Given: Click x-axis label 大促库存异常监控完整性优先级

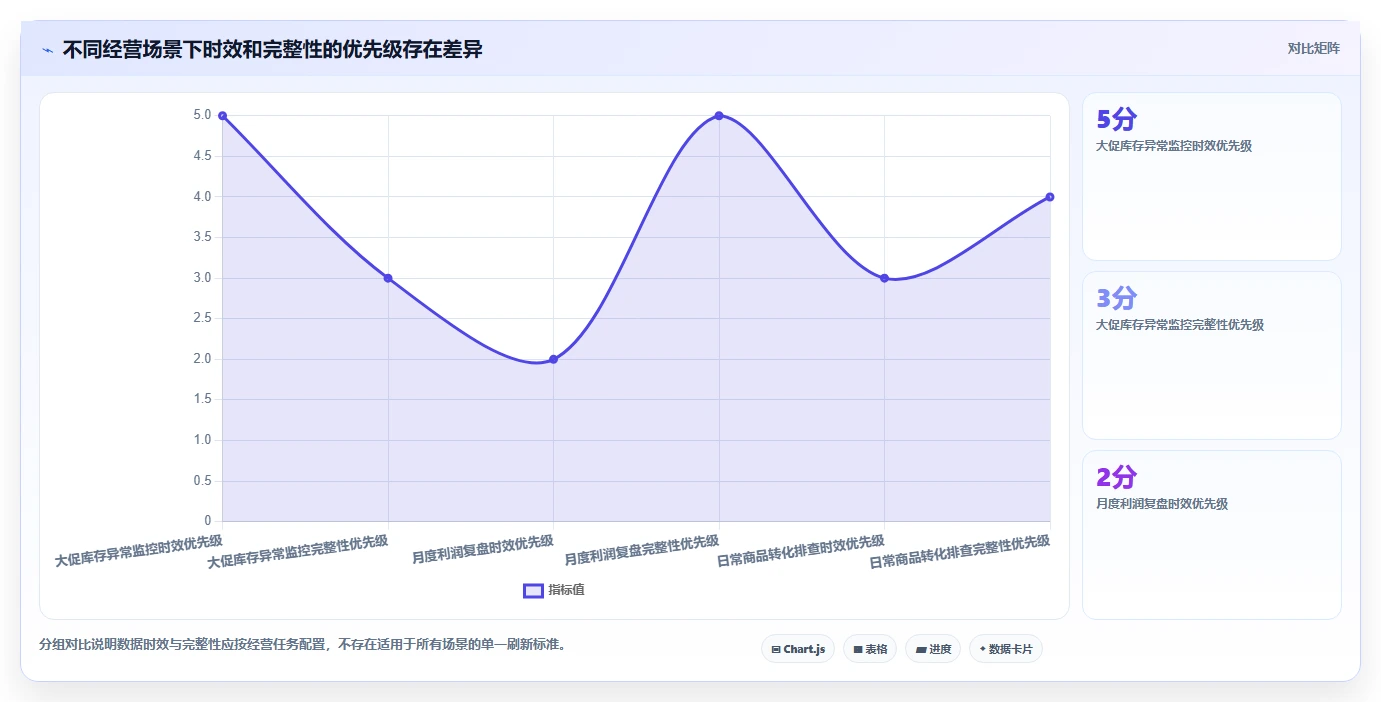Looking at the screenshot, I should [298, 552].
